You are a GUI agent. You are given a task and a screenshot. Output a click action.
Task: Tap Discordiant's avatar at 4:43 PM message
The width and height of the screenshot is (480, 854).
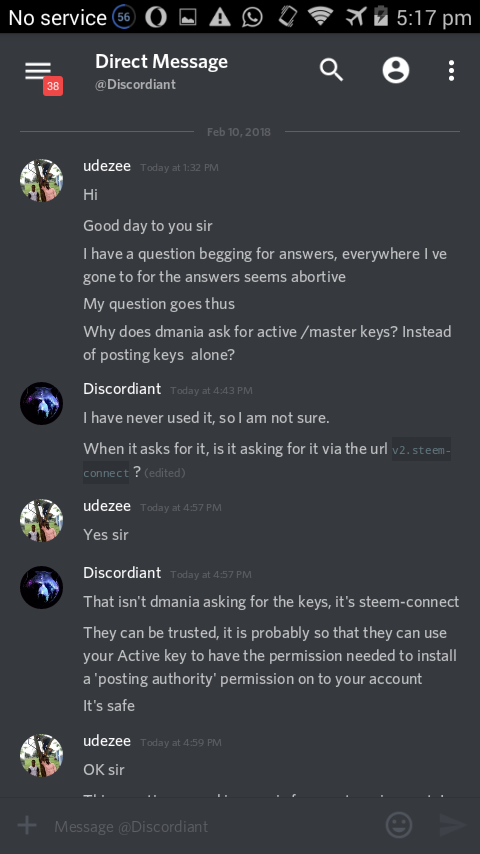coord(41,403)
